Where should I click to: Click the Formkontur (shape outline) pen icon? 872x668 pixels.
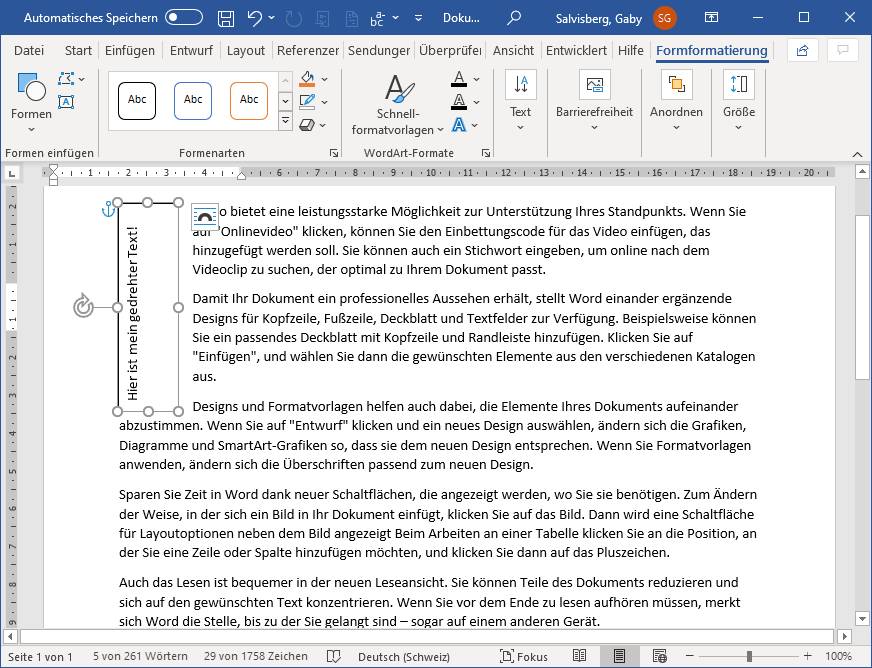click(x=308, y=102)
